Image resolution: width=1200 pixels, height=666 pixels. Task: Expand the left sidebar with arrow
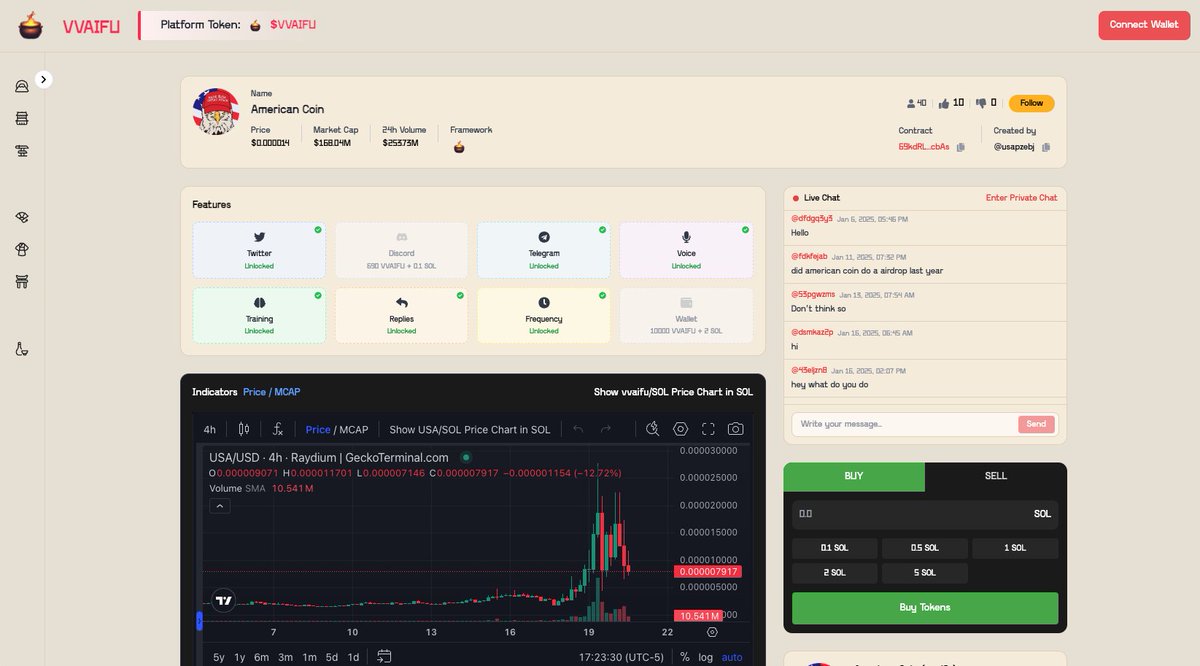point(44,79)
